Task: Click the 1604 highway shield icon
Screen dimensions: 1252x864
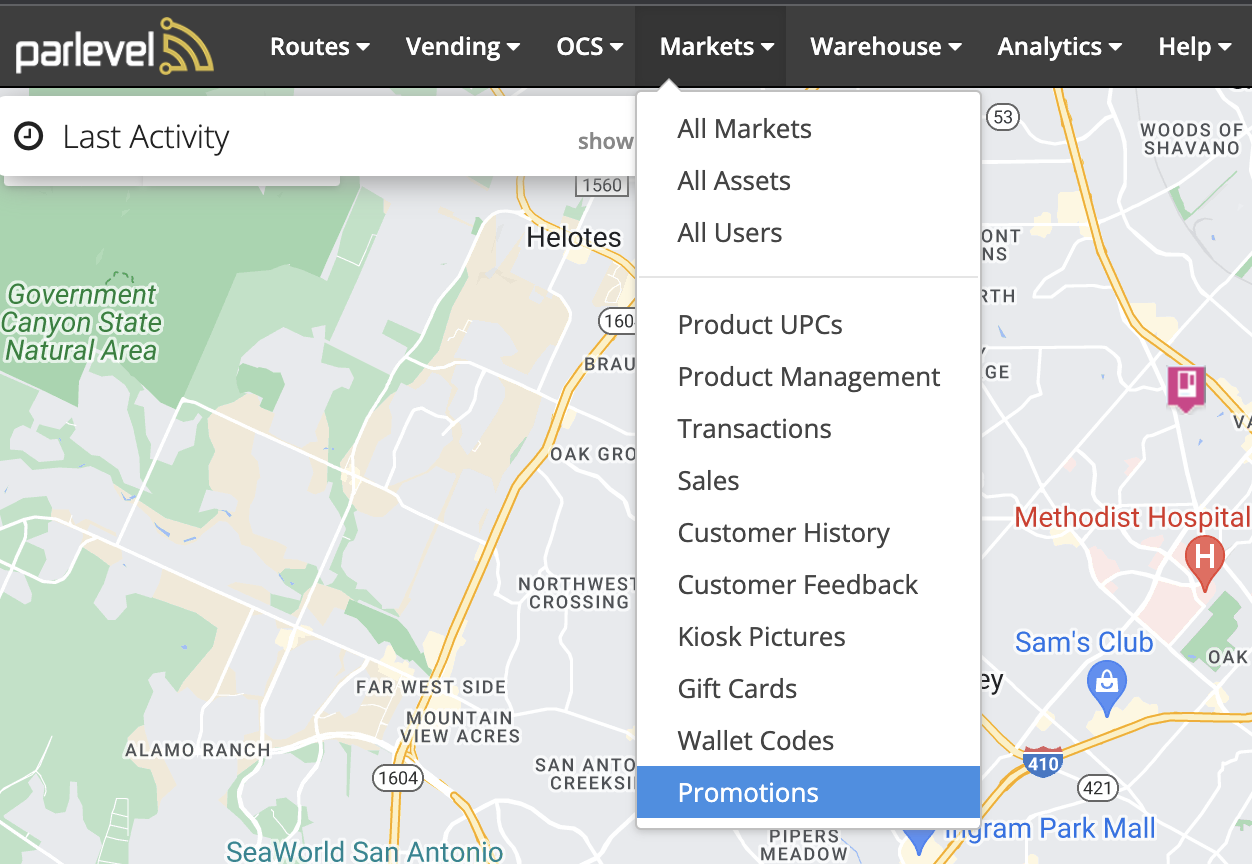Action: (397, 777)
